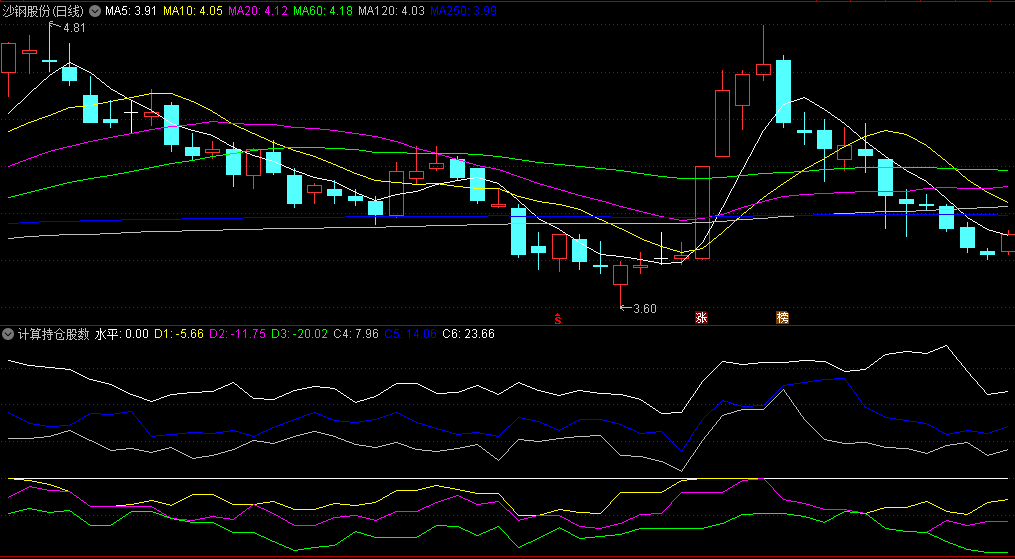This screenshot has height=559, width=1015.
Task: Select the magenta D2: -11.75 label
Action: 237,334
